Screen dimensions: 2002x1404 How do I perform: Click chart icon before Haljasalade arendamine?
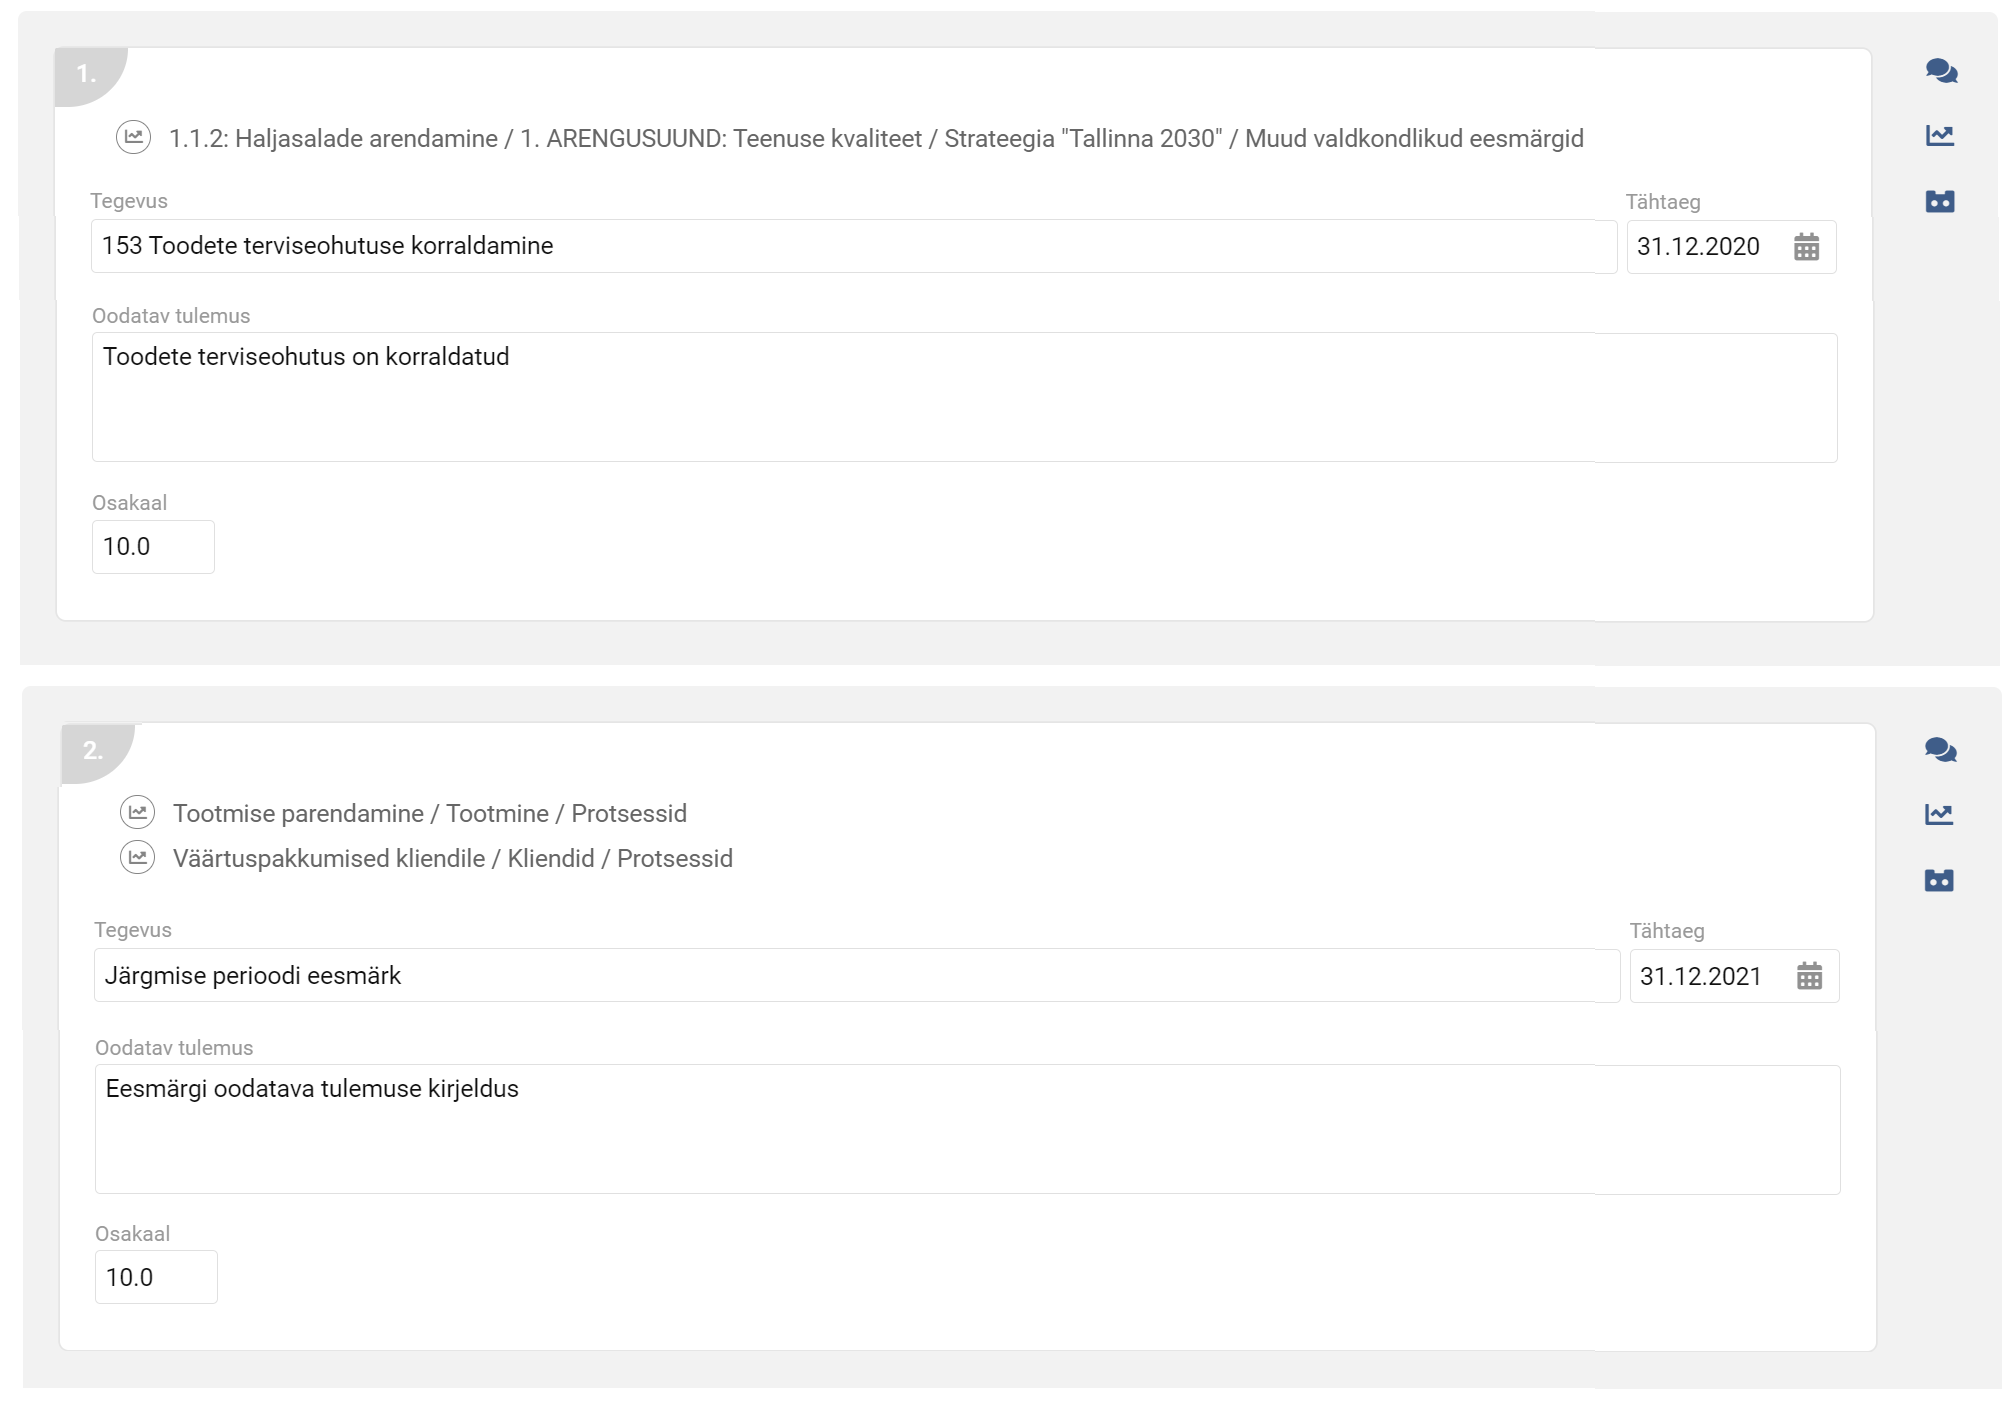pos(133,137)
